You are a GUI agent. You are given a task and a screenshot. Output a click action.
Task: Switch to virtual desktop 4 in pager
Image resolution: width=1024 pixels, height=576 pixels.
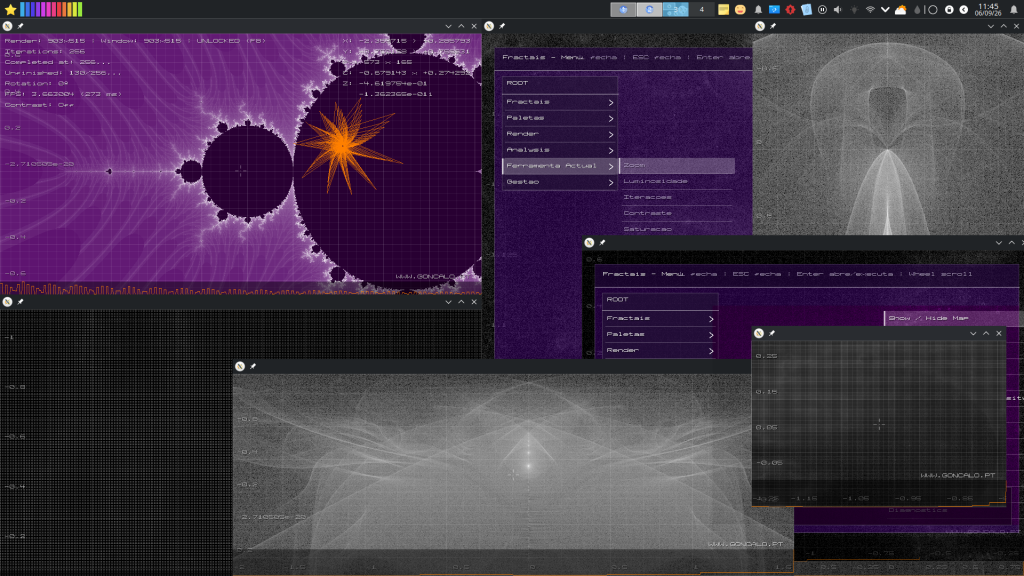click(x=701, y=10)
